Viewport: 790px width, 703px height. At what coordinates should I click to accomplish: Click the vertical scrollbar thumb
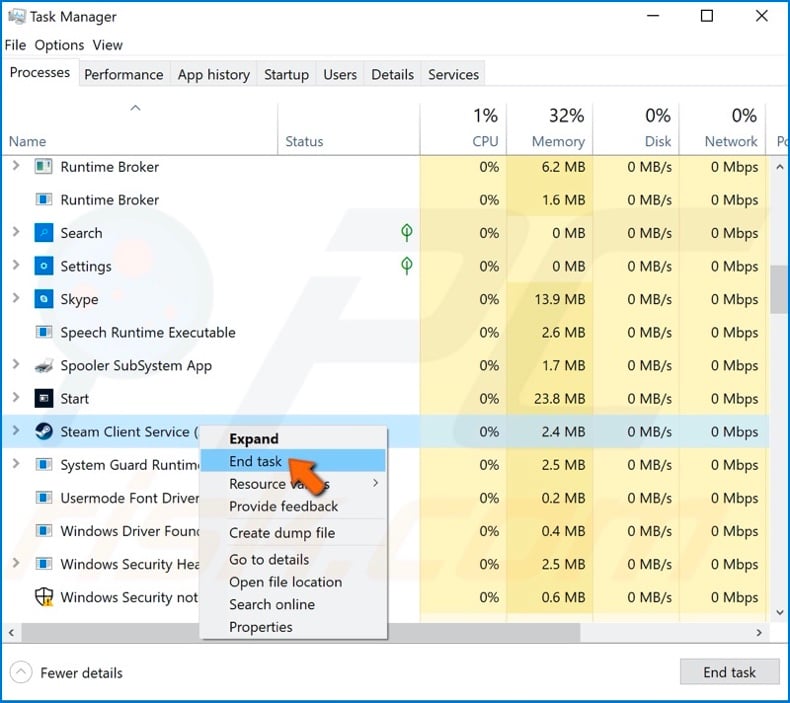[779, 289]
